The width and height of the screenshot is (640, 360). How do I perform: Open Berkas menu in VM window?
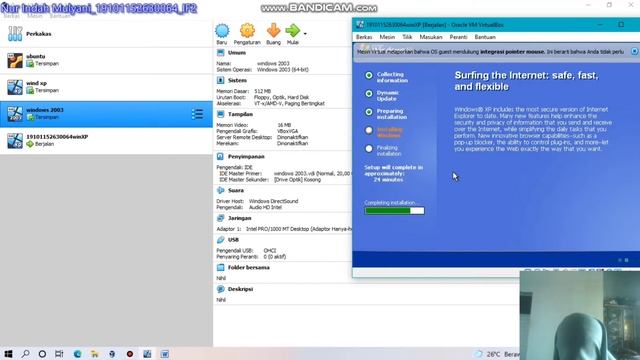coord(364,37)
